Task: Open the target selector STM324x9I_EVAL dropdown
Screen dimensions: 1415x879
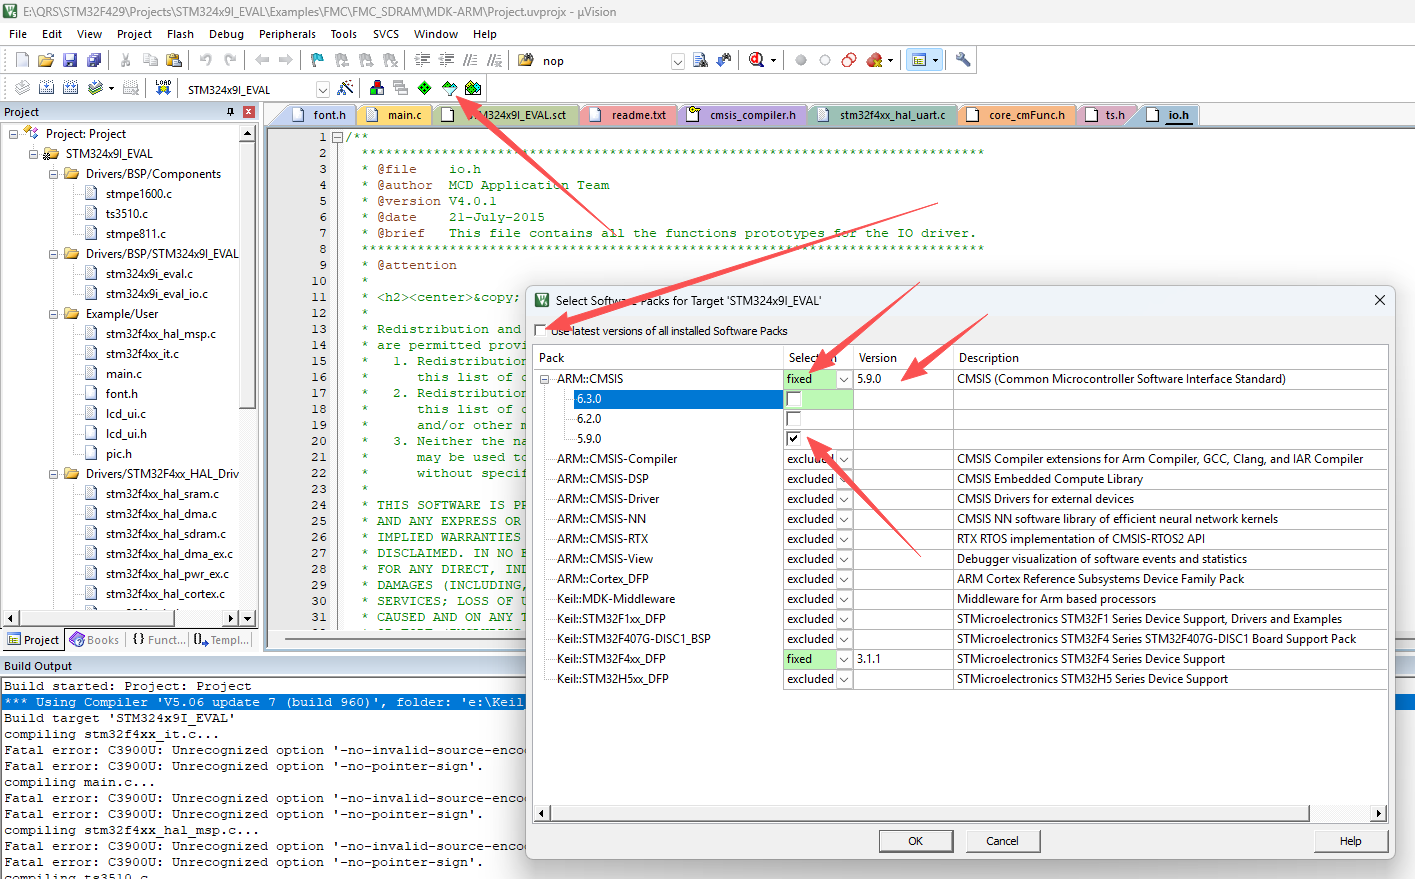Action: point(322,89)
